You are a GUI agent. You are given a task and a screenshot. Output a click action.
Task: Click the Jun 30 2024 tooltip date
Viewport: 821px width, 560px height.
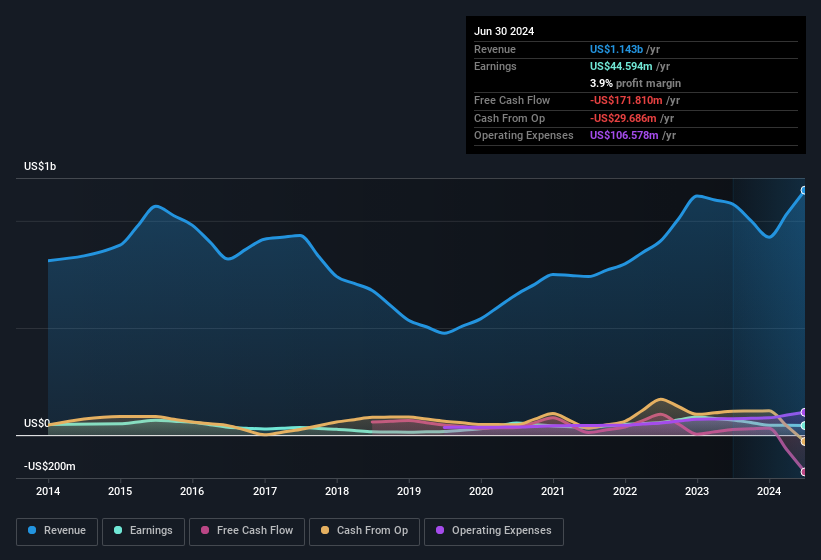504,31
